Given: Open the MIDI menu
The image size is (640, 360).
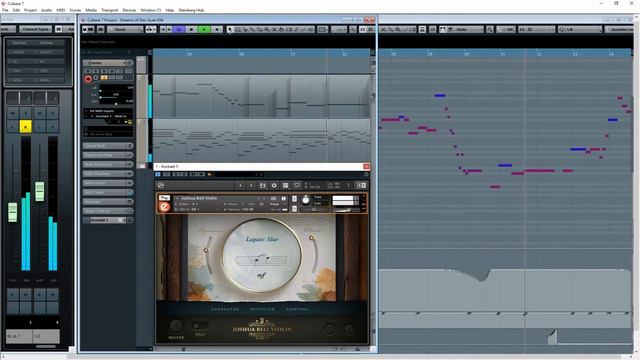Looking at the screenshot, I should click(x=60, y=10).
